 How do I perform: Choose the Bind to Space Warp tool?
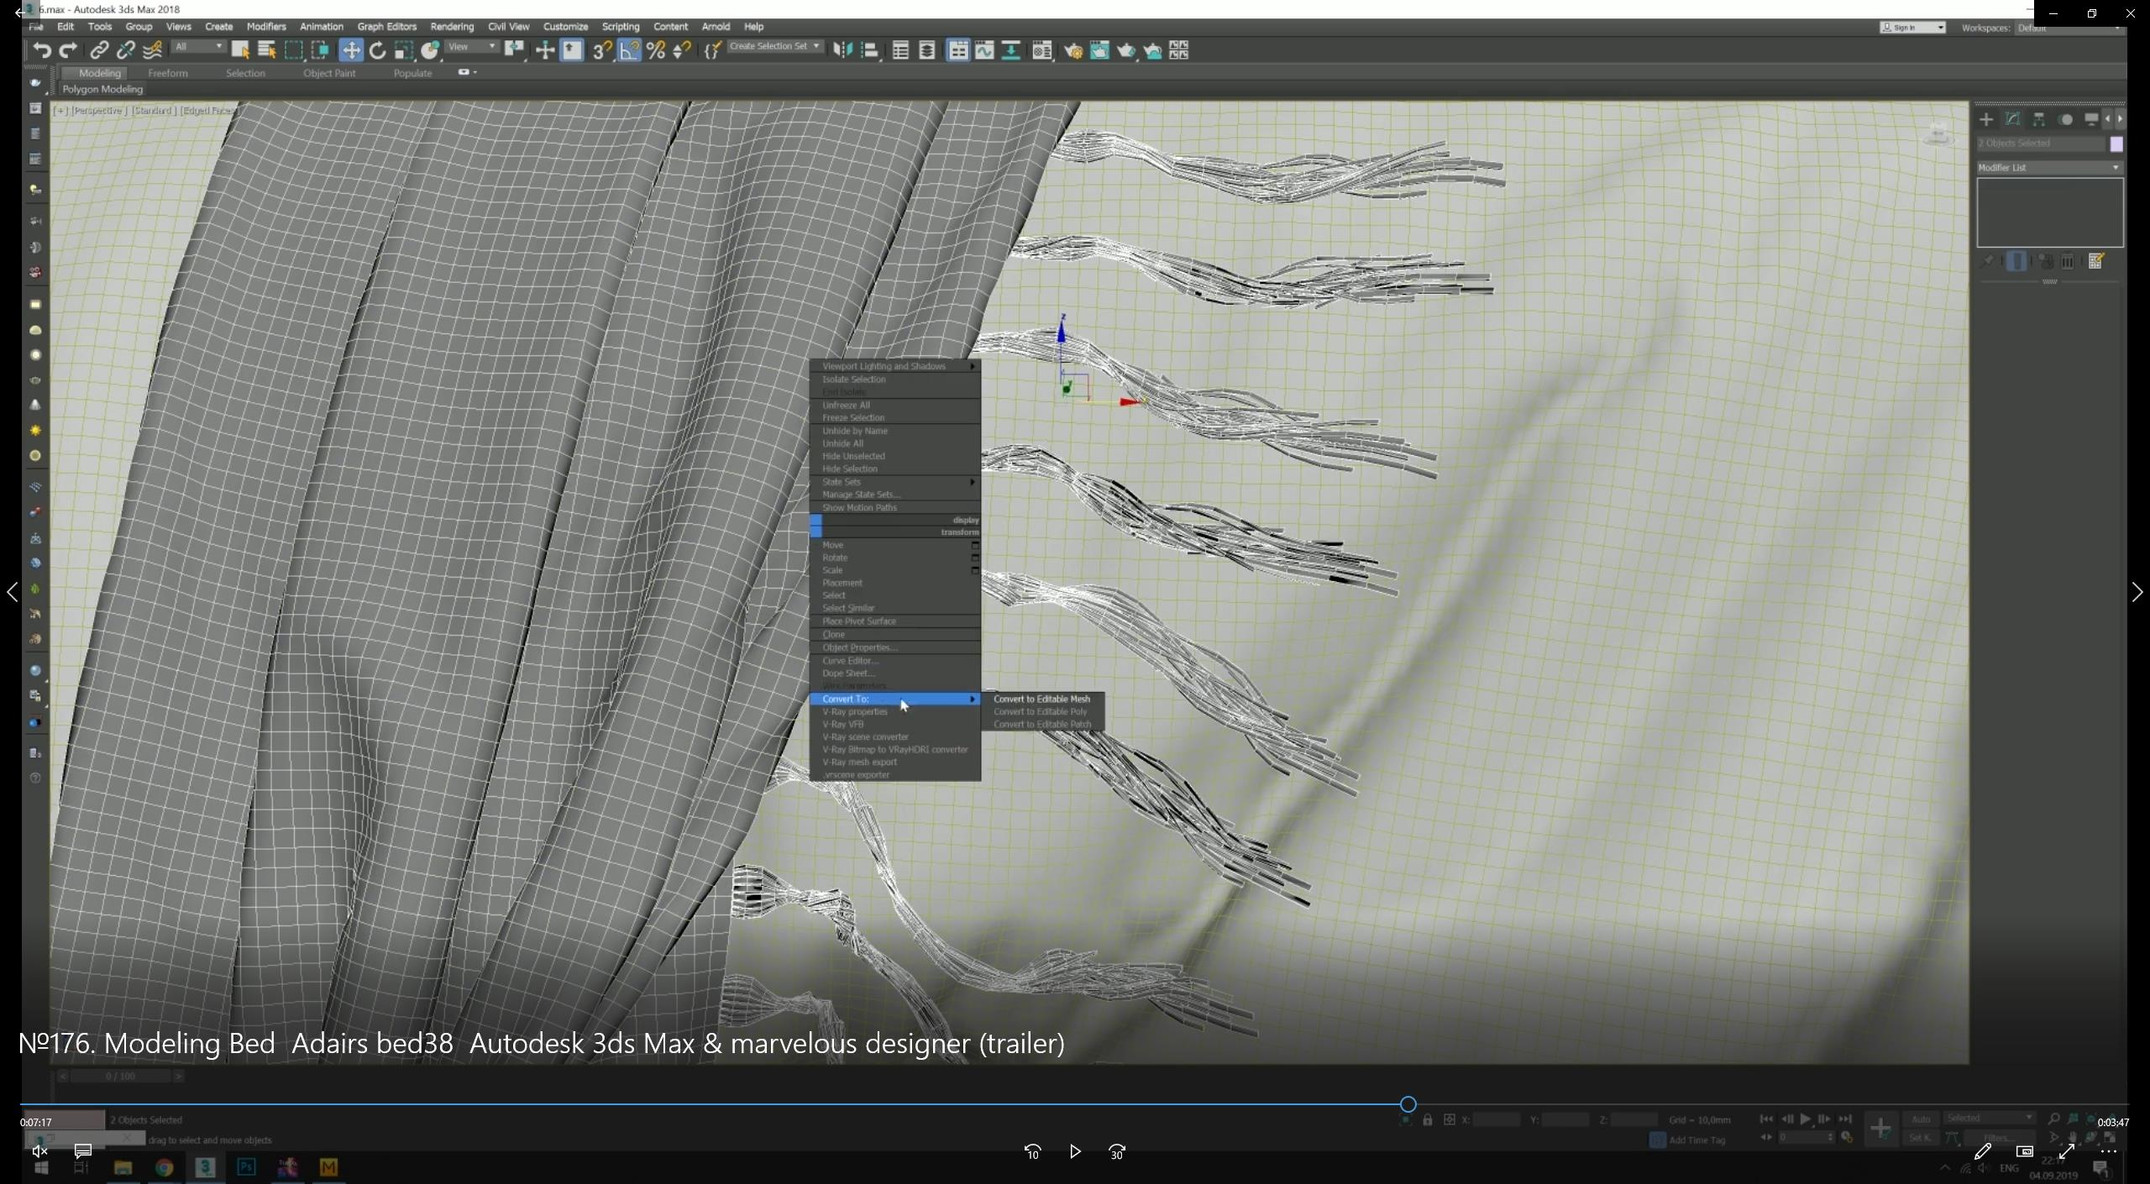[153, 50]
